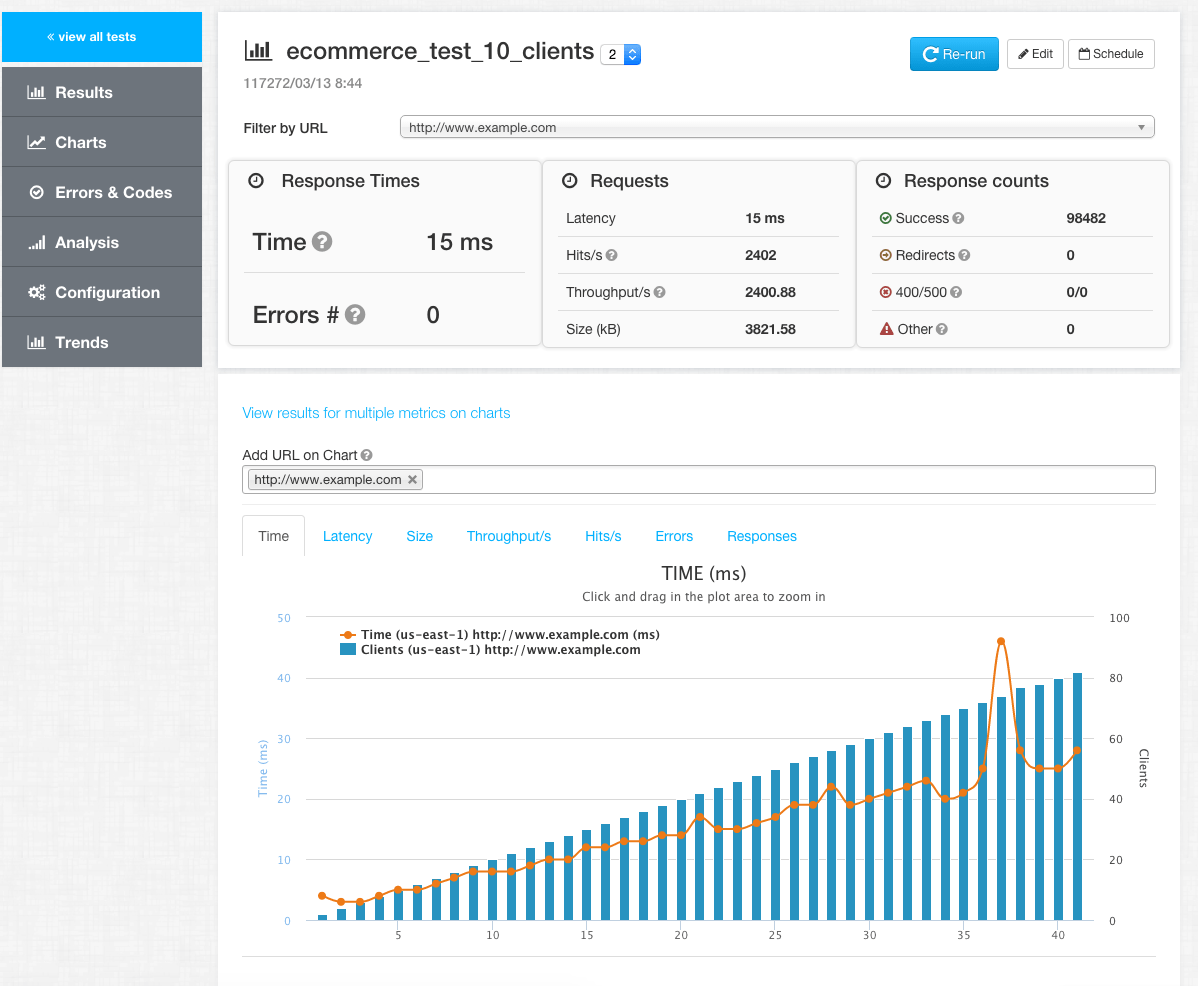Switch to the Throughput/s chart tab
The width and height of the screenshot is (1198, 986).
(x=509, y=536)
